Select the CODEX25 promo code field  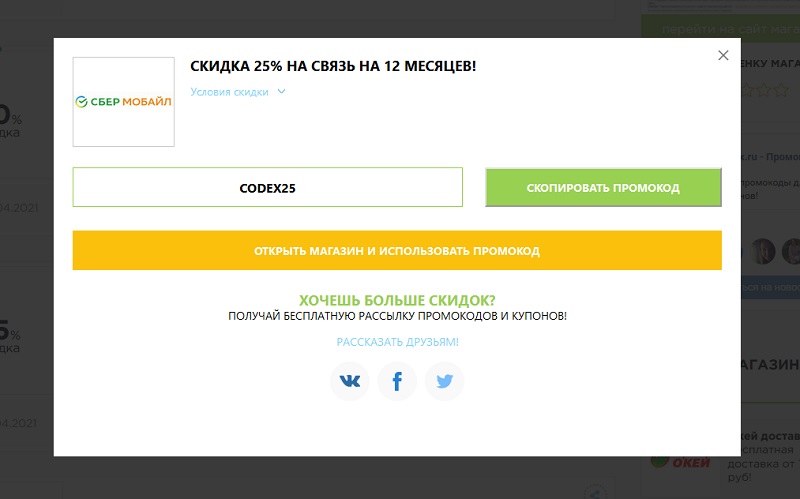(x=267, y=187)
